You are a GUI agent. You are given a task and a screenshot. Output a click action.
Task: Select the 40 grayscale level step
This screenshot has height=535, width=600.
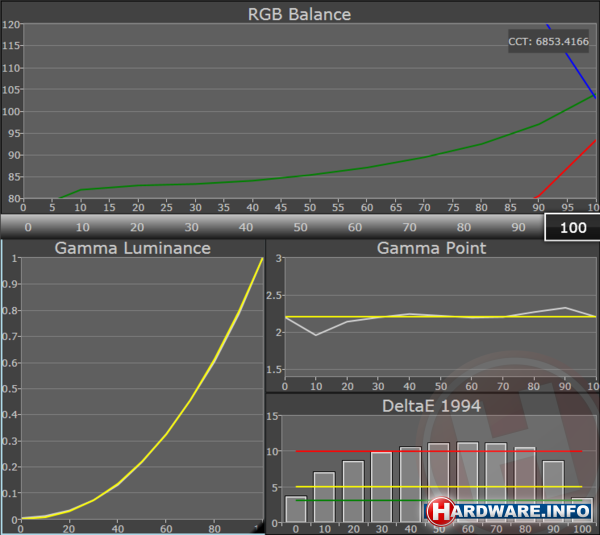[245, 227]
